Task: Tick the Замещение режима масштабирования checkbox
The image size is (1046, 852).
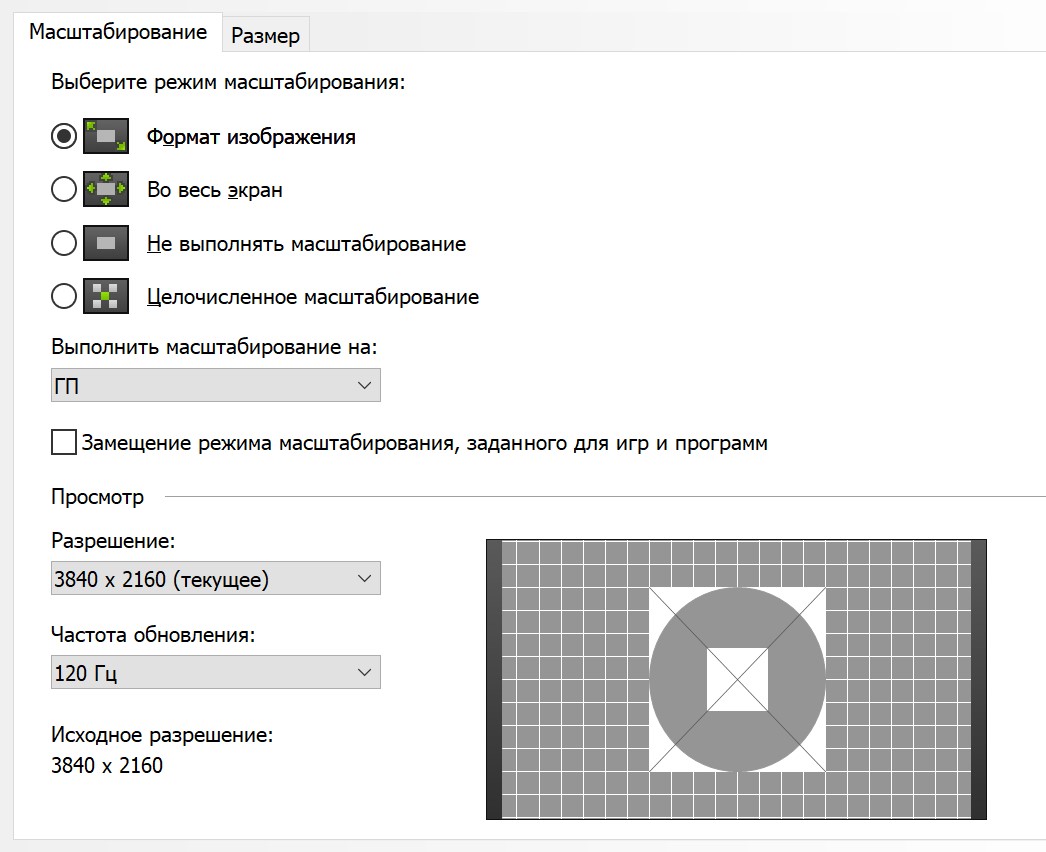Action: click(x=64, y=442)
